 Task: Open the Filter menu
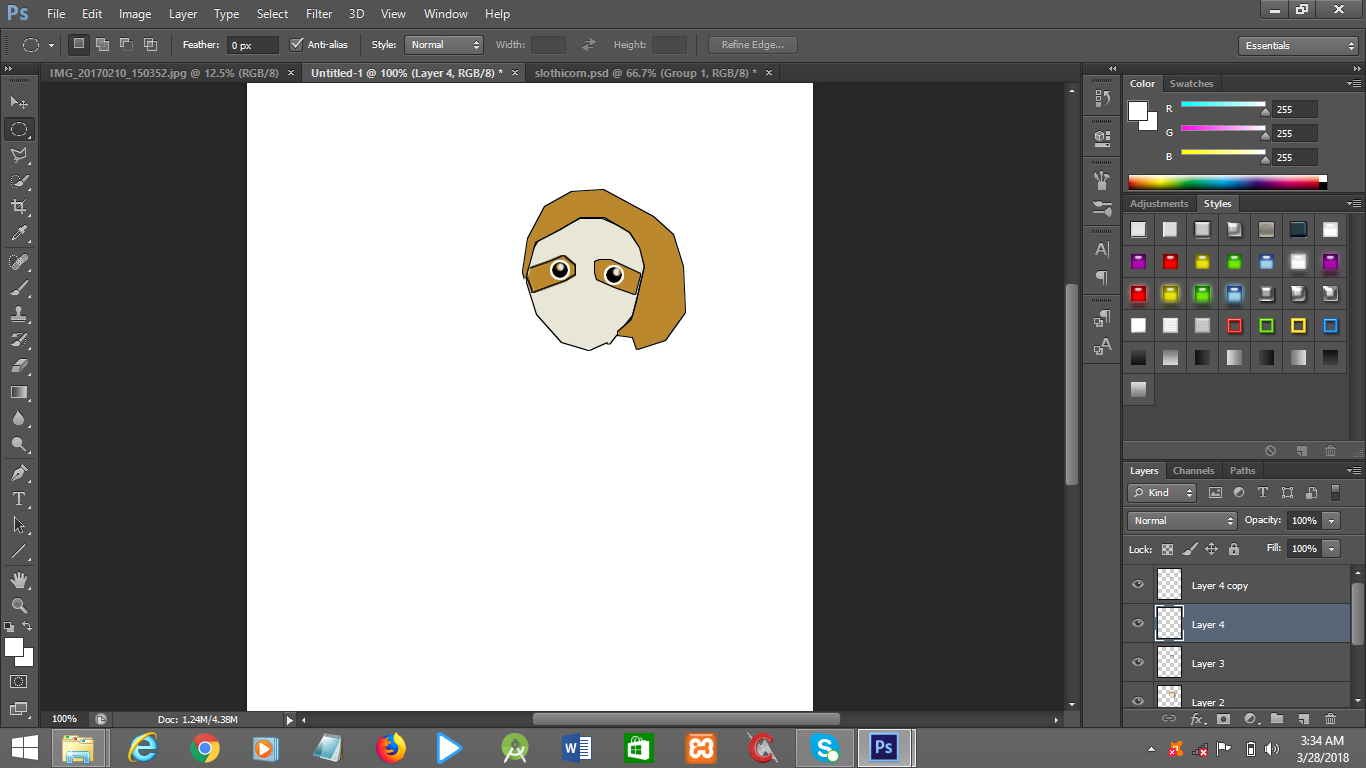[318, 13]
